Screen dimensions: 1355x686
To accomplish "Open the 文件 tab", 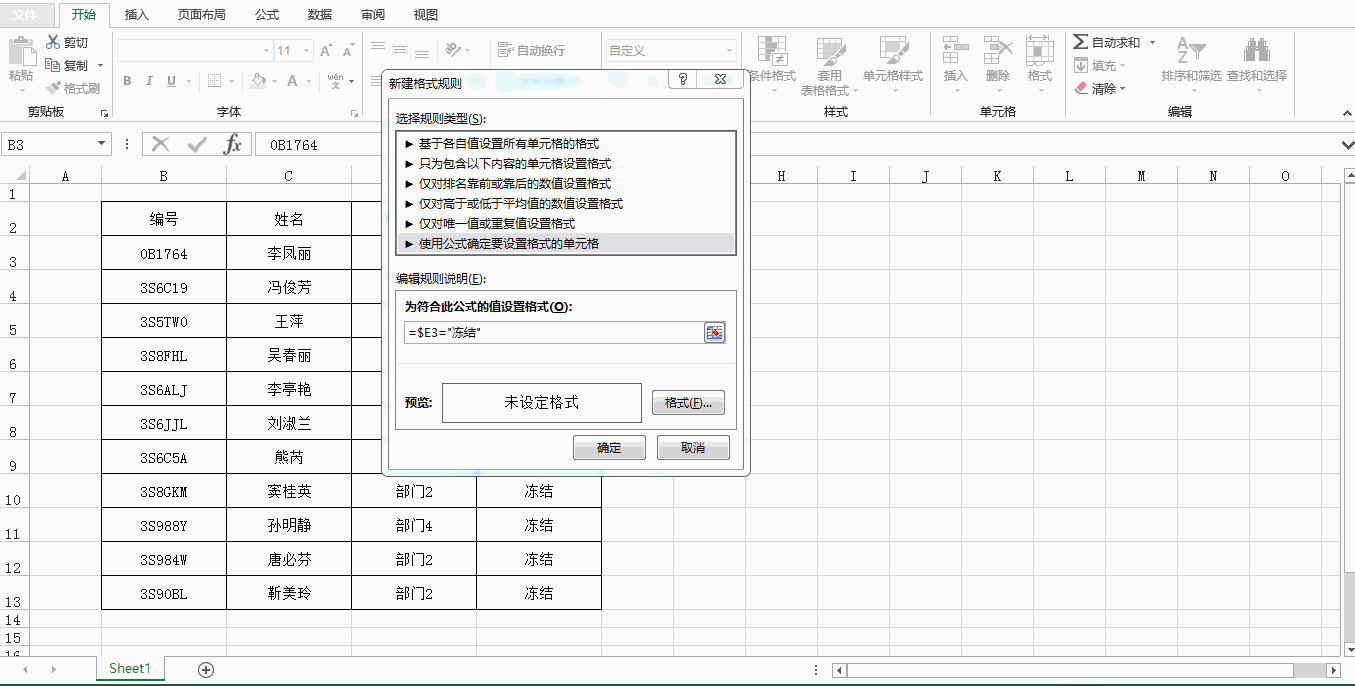I will coord(25,15).
